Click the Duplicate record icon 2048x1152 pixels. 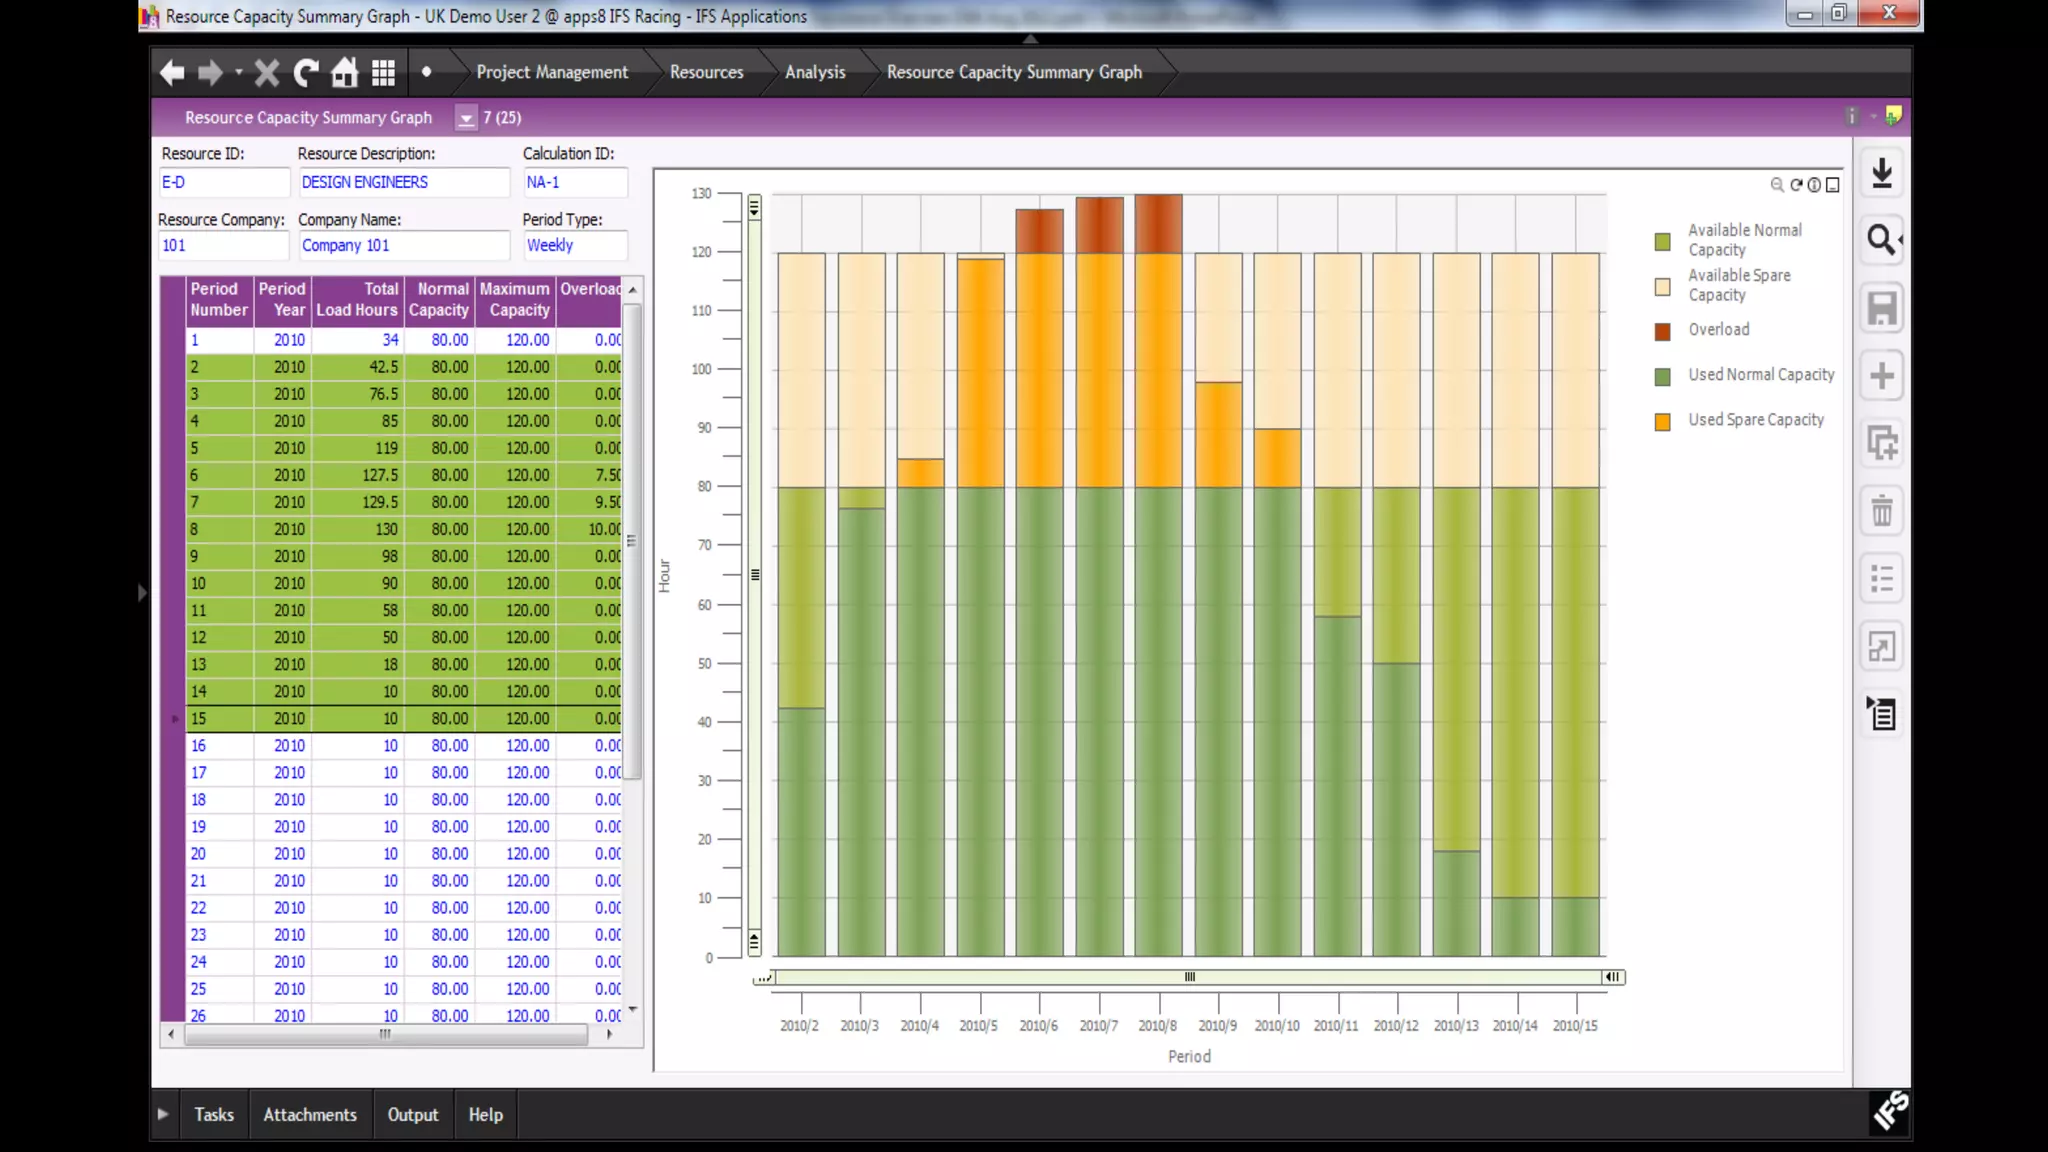tap(1881, 443)
